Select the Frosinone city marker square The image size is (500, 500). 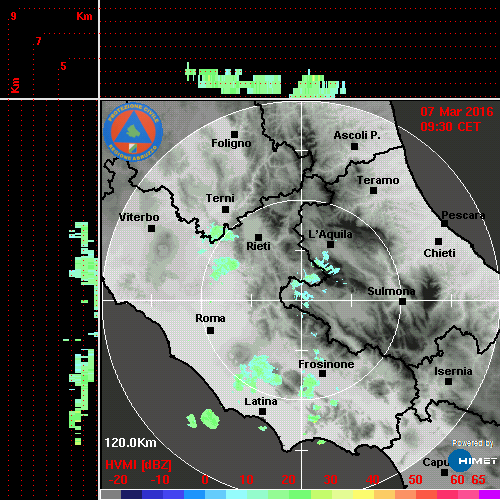tap(322, 374)
